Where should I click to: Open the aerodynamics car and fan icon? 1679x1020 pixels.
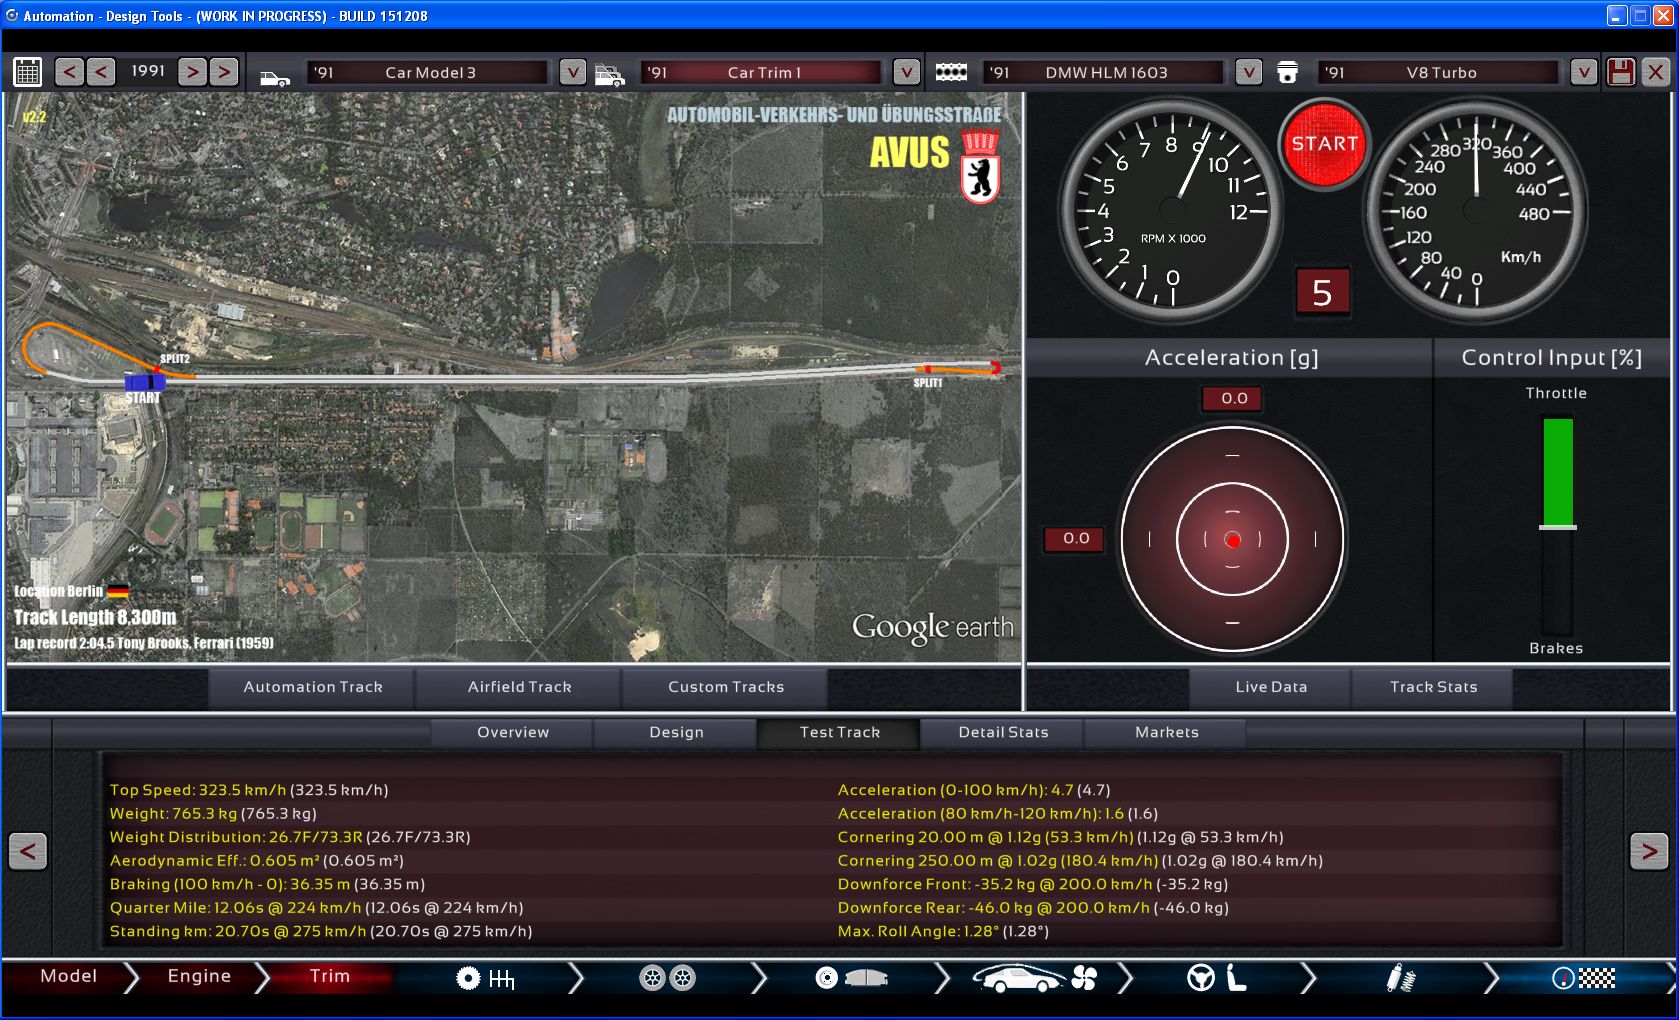pos(1035,978)
